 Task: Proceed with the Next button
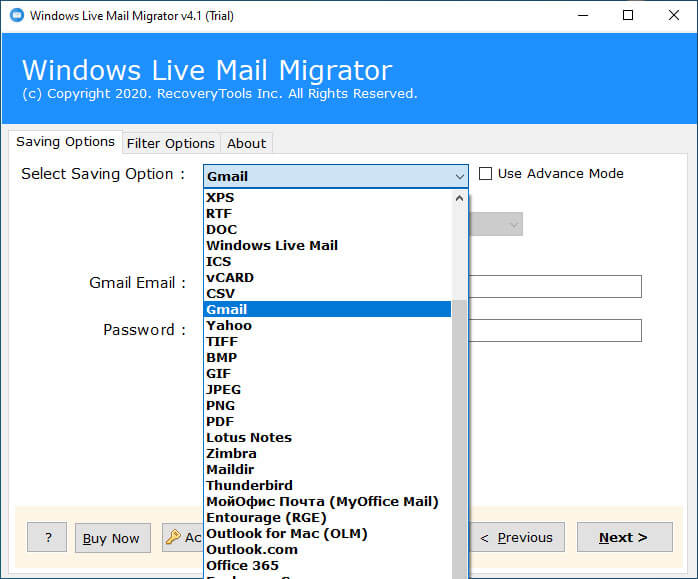point(625,538)
